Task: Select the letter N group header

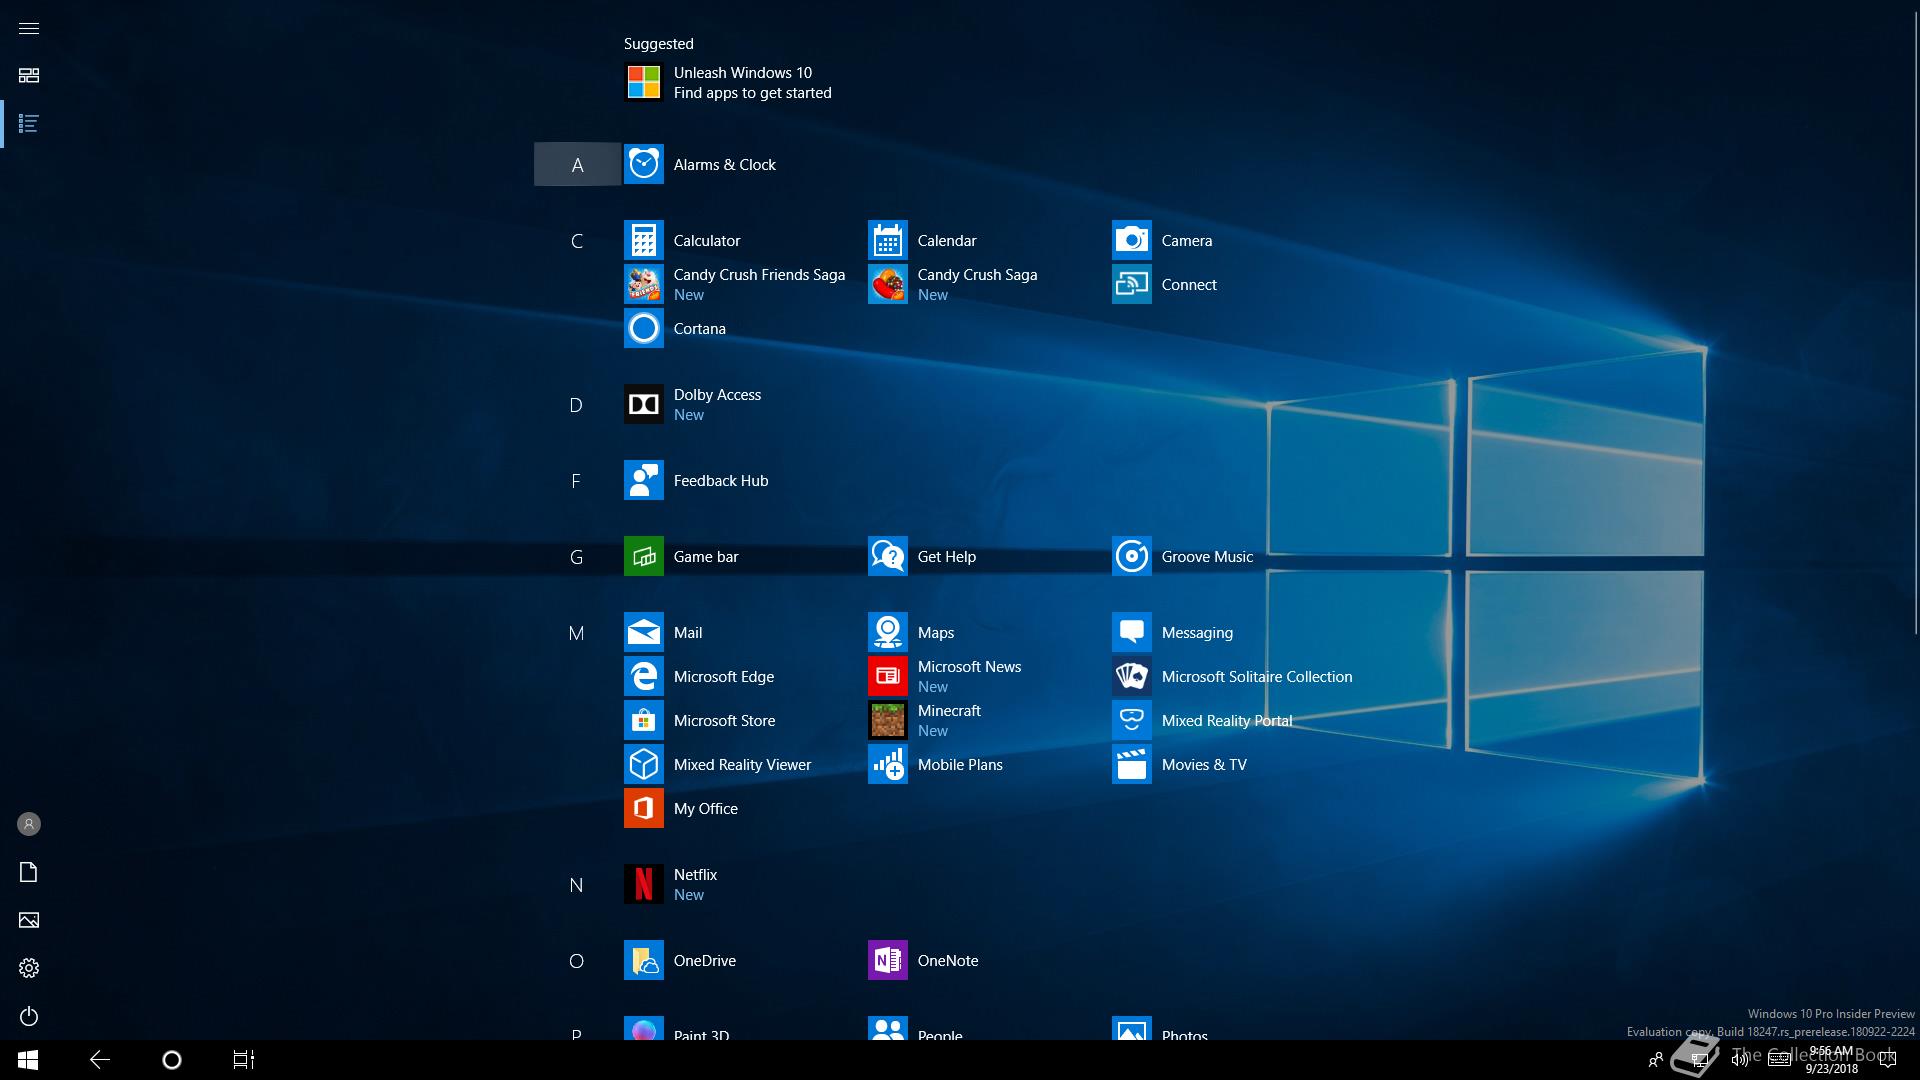Action: pyautogui.click(x=576, y=885)
